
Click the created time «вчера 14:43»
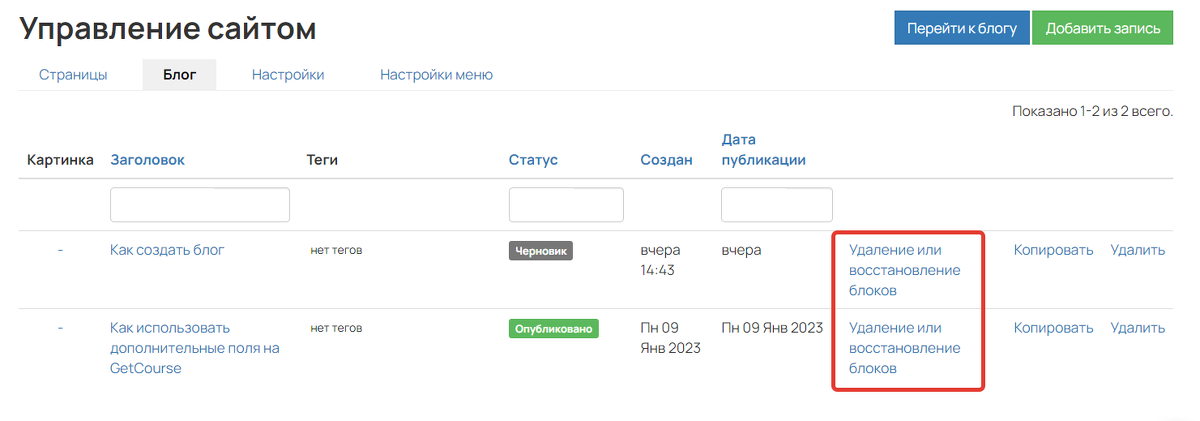point(661,260)
